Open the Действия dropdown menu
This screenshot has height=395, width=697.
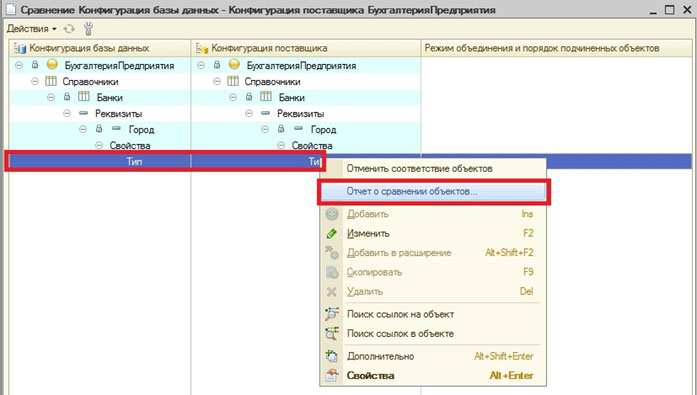32,29
